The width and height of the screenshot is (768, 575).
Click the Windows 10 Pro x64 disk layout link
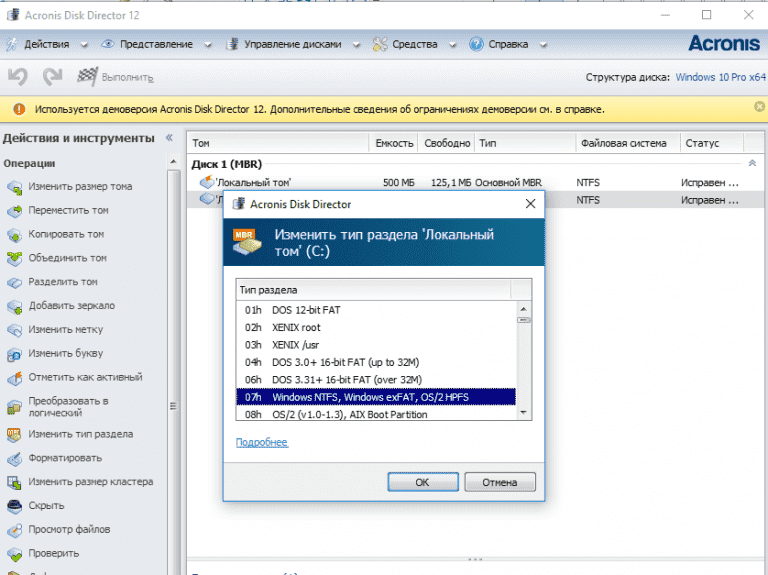tap(720, 77)
